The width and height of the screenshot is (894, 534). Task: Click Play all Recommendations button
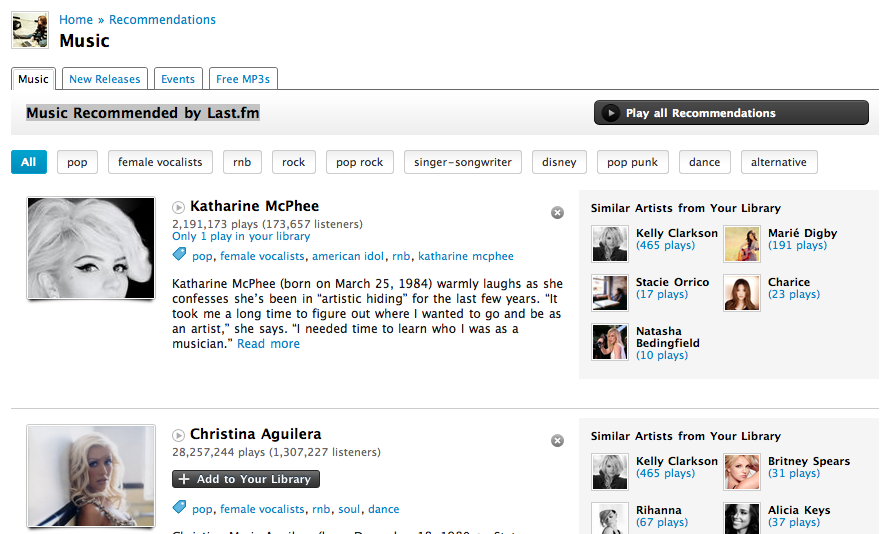(731, 113)
